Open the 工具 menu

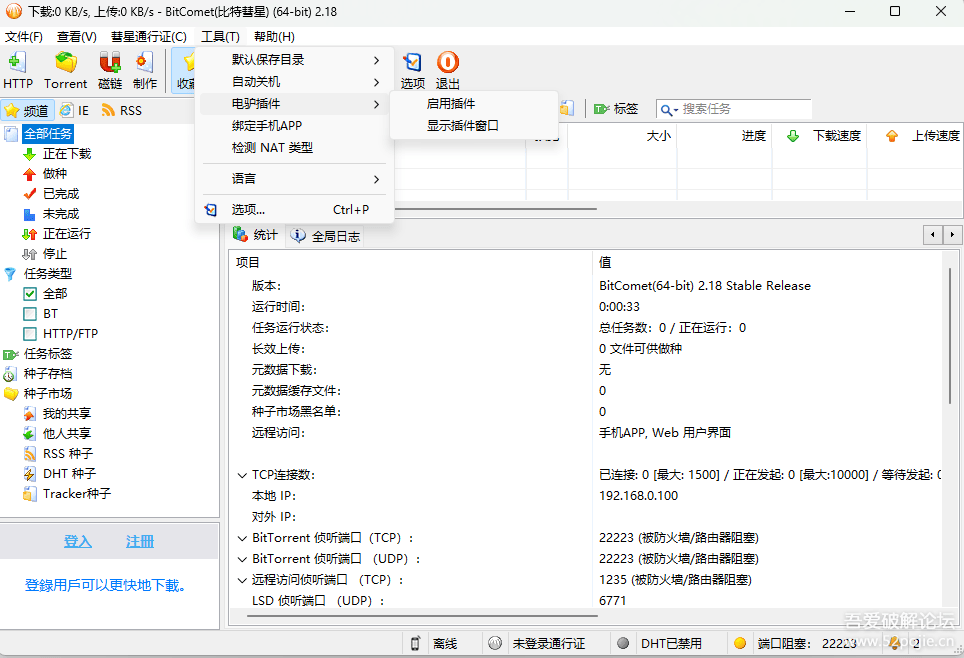click(220, 36)
